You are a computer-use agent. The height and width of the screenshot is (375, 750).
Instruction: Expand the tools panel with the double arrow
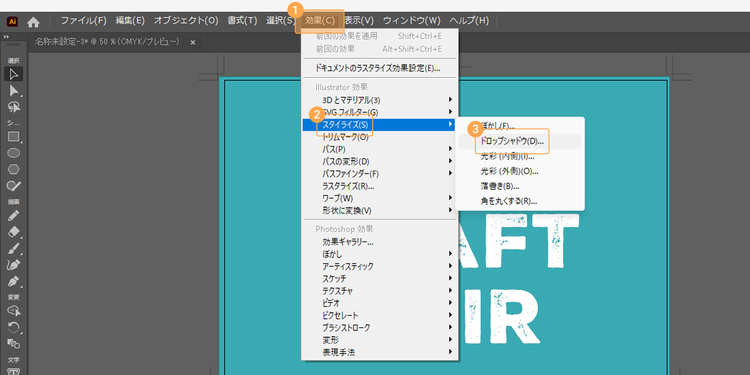pos(6,36)
